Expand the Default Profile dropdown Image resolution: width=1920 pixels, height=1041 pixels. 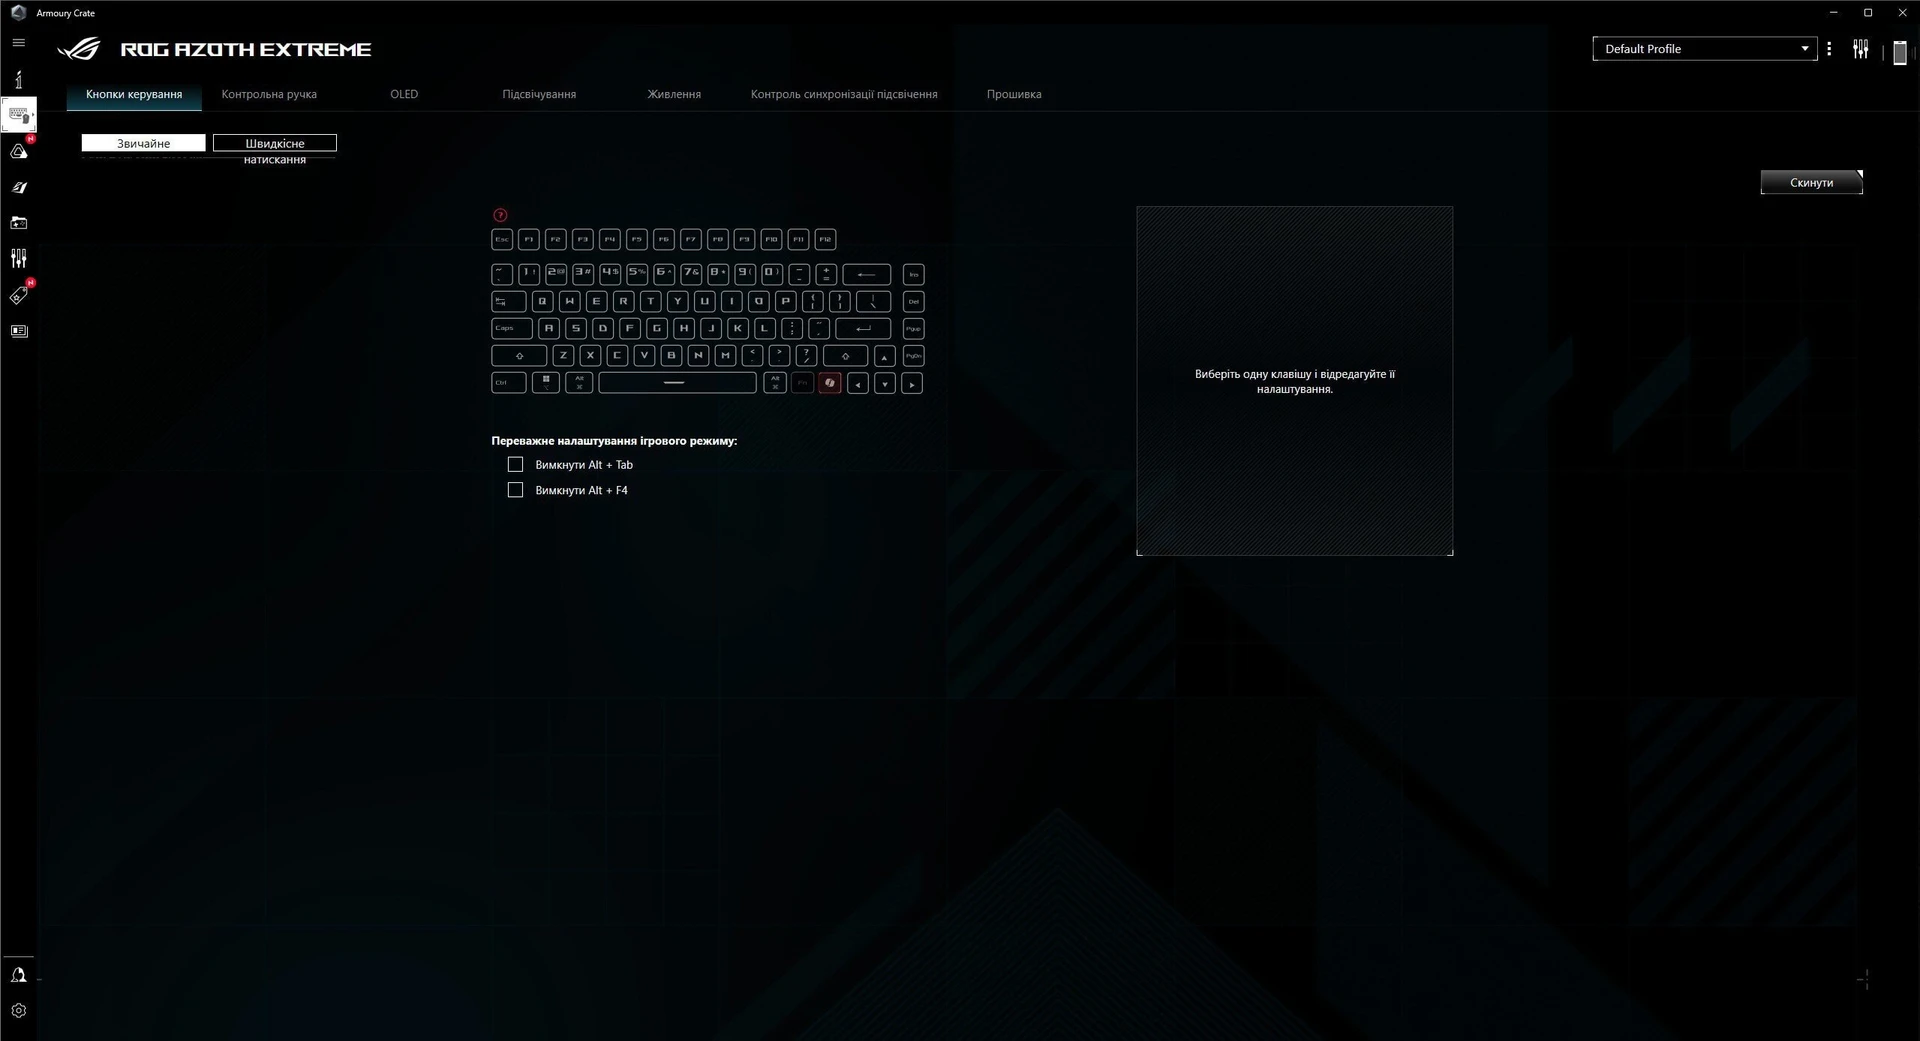[x=1704, y=48]
